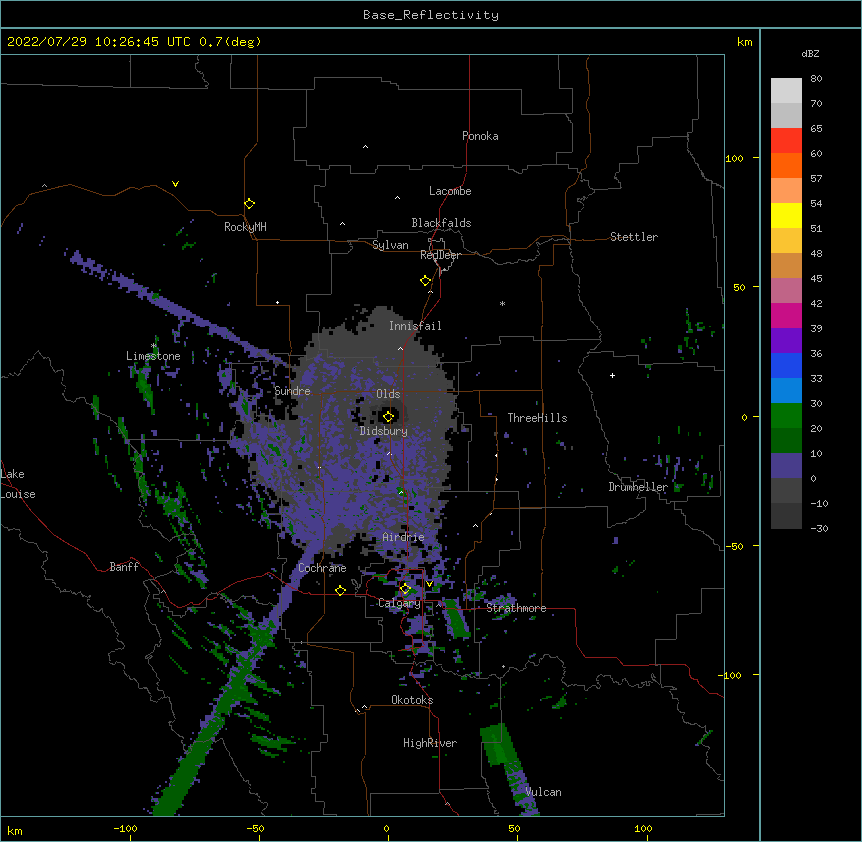This screenshot has width=862, height=842.
Task: Select the -30 value in dBZ legend
Action: point(819,528)
